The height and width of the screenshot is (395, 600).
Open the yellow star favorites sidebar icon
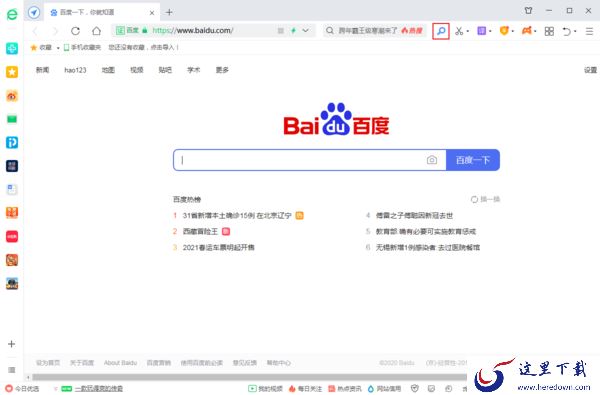(x=12, y=72)
